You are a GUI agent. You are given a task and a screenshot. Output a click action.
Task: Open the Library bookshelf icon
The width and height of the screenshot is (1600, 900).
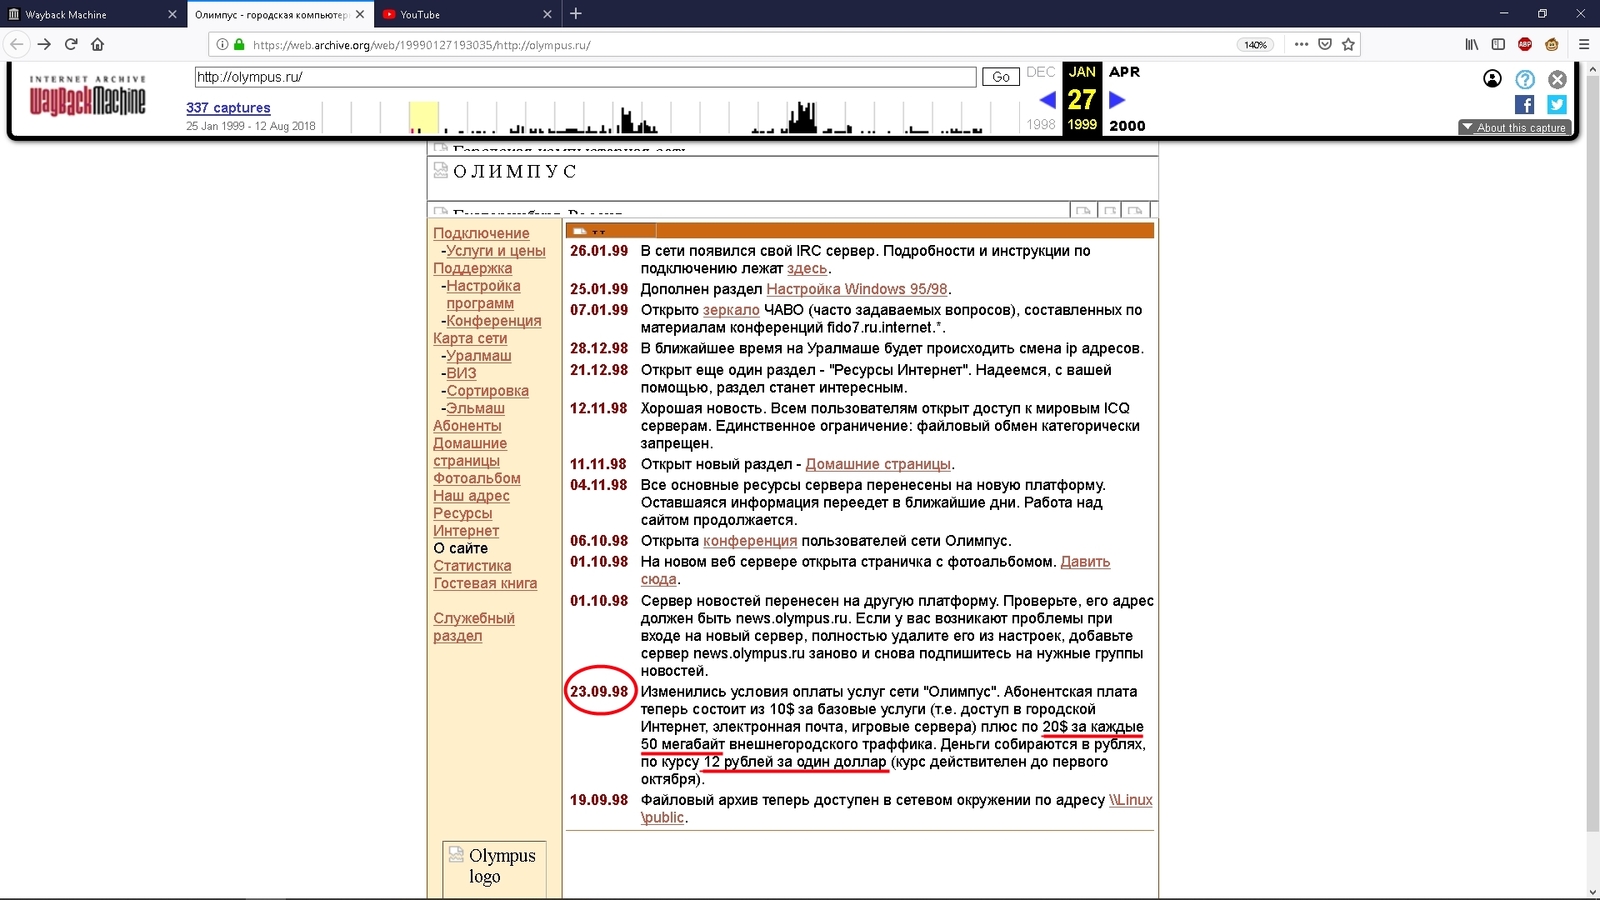[x=1472, y=44]
